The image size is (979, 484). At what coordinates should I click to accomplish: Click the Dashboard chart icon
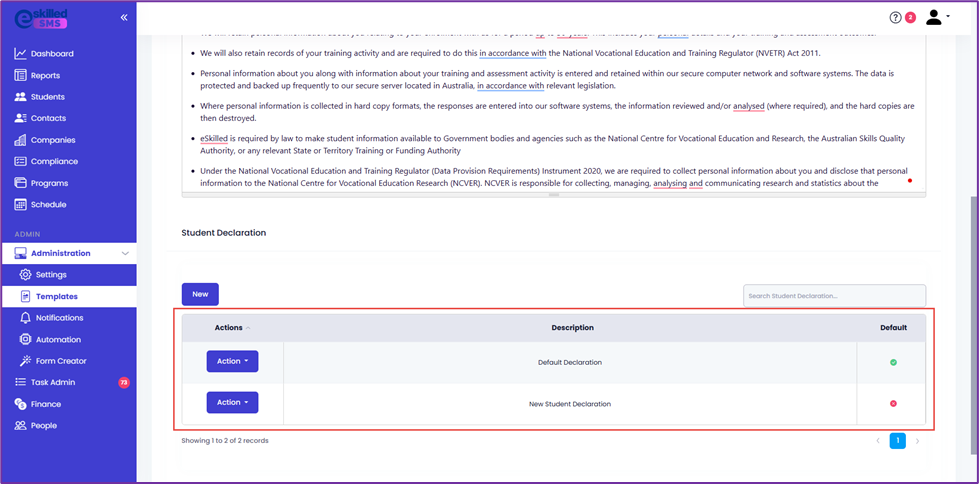coord(20,54)
